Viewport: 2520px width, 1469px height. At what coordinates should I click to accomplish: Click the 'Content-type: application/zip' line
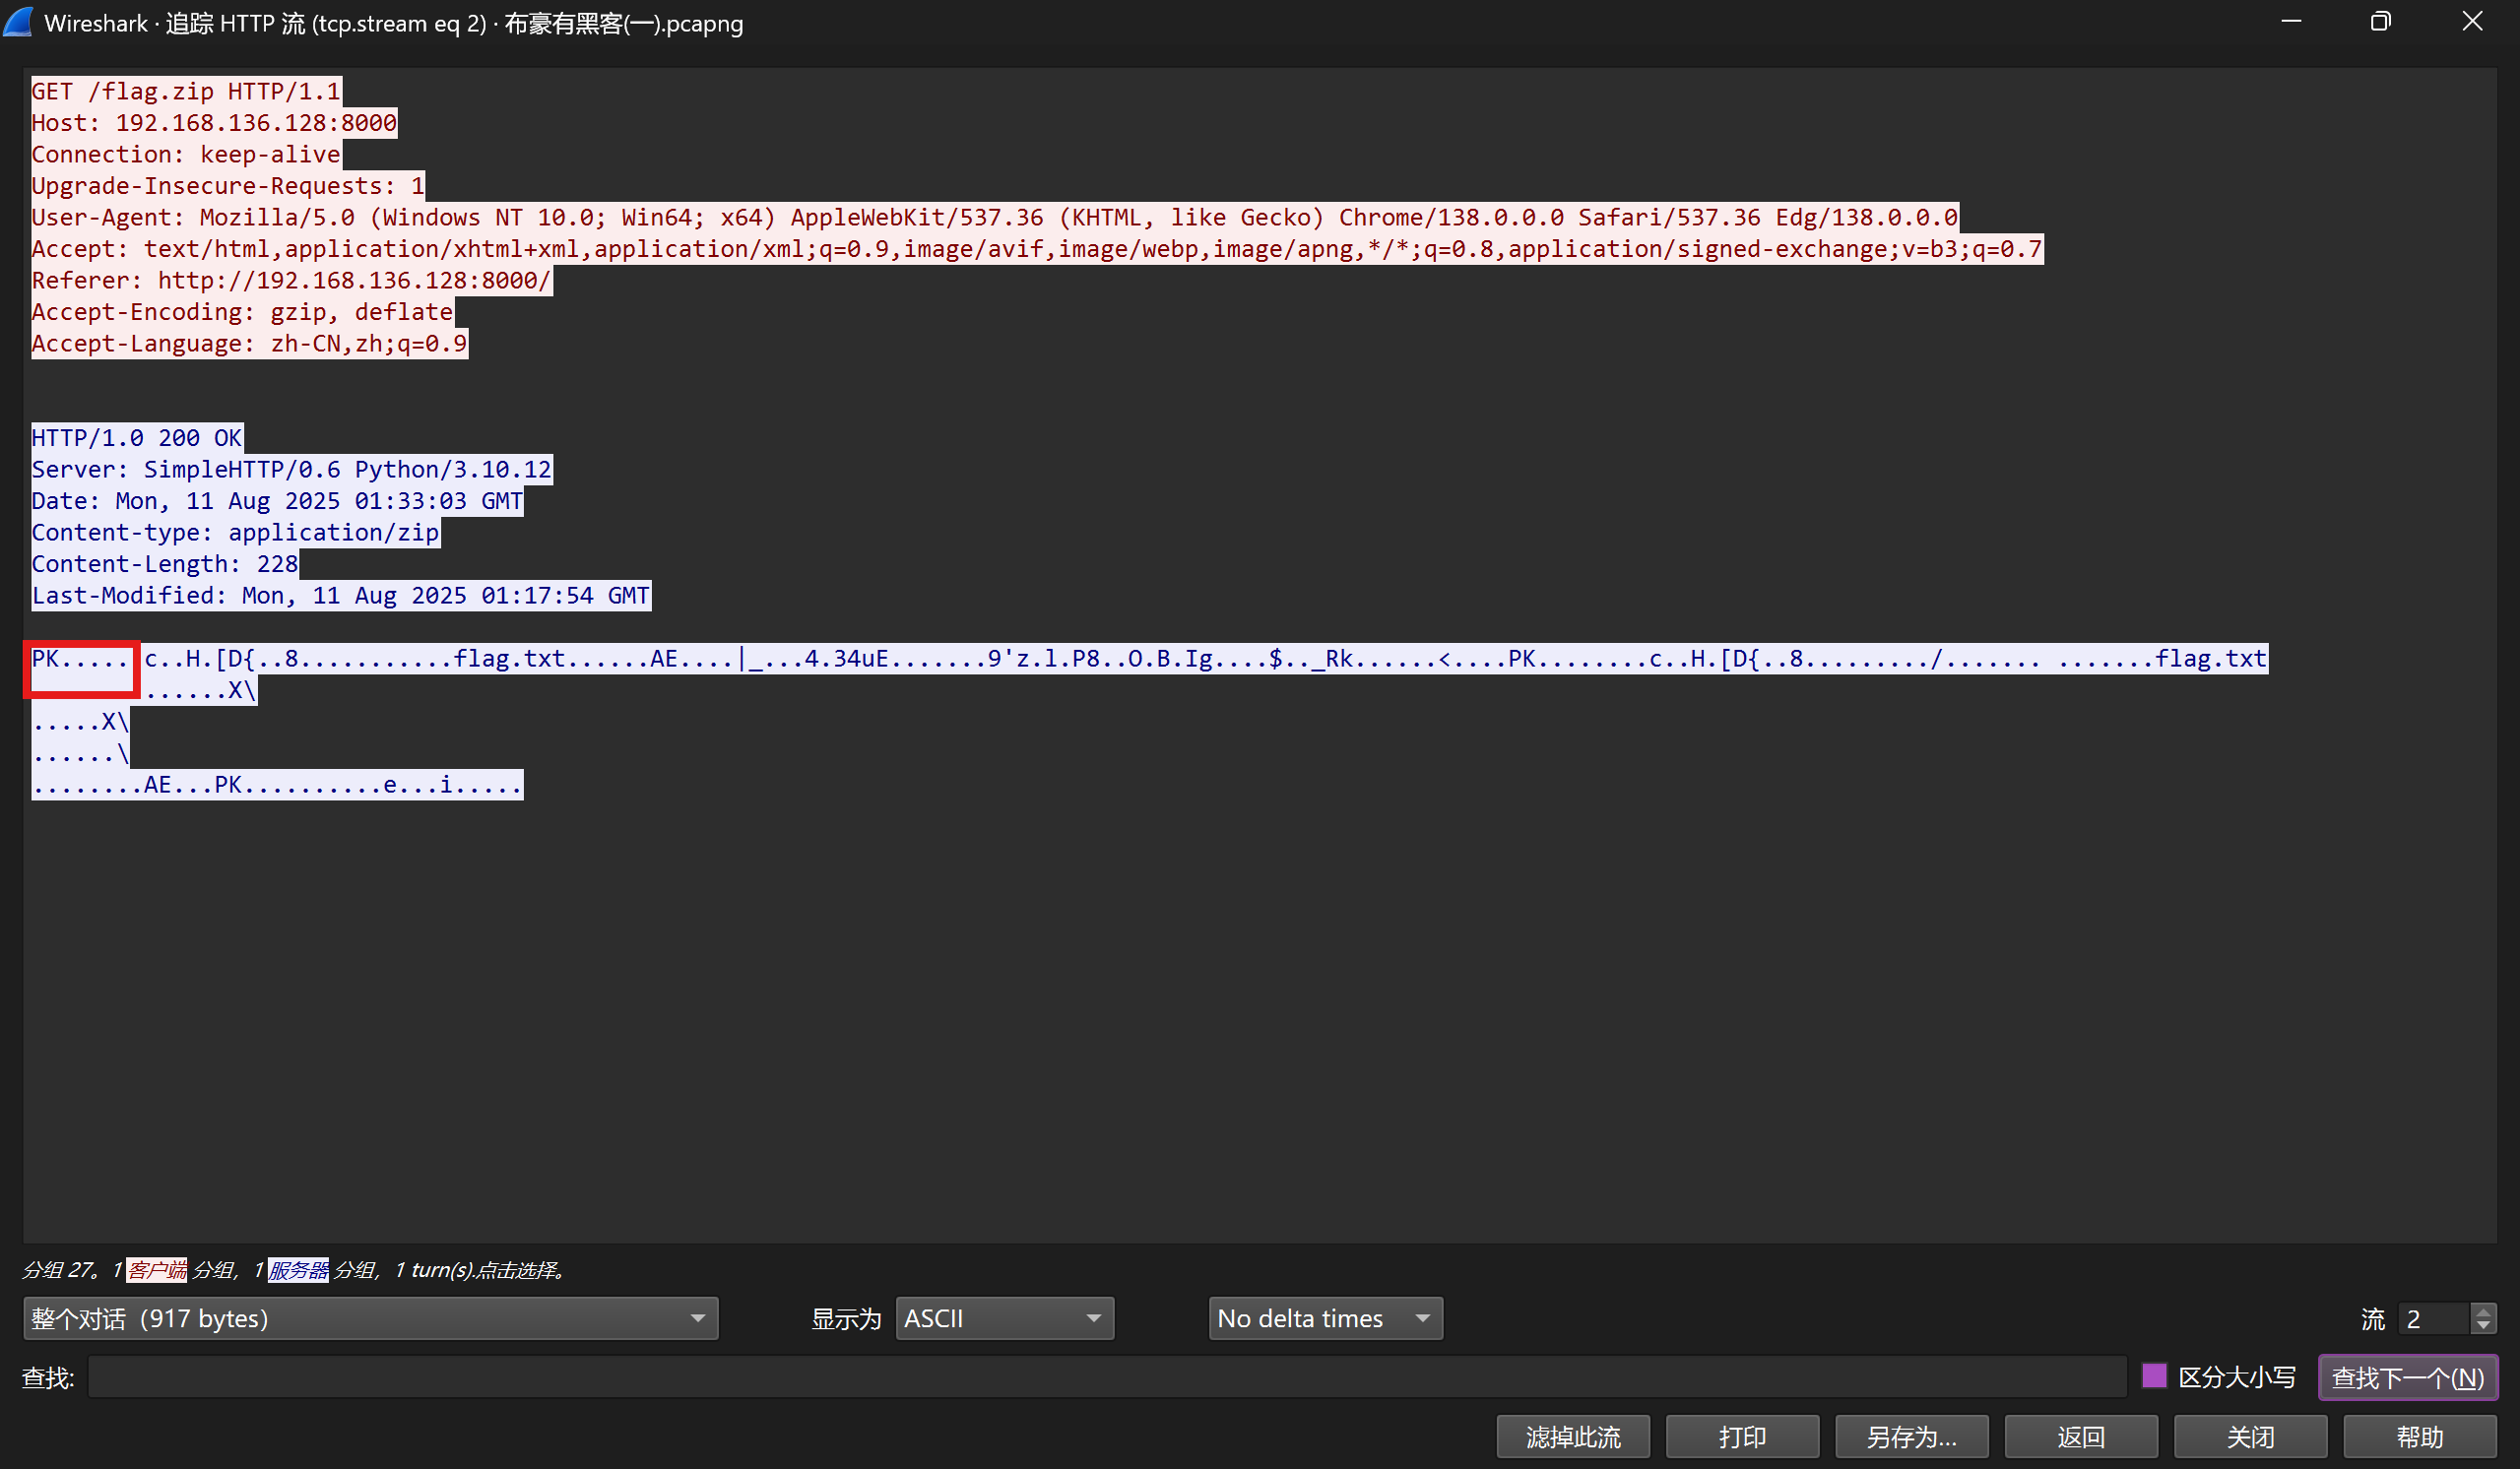point(235,532)
